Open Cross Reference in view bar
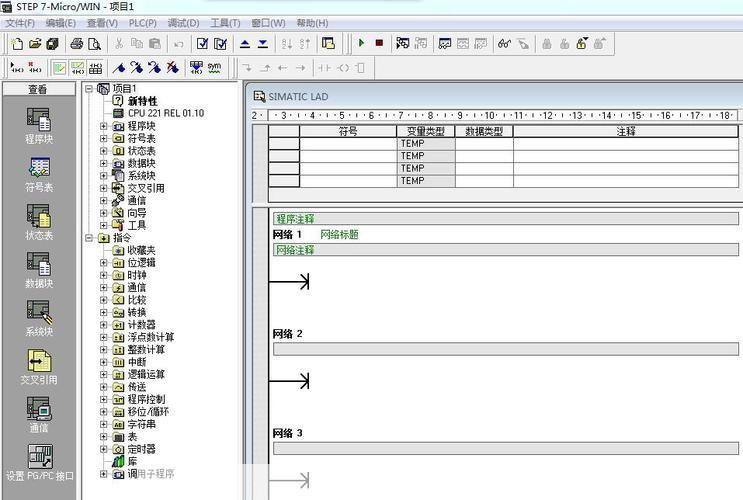743x500 pixels. 38,367
